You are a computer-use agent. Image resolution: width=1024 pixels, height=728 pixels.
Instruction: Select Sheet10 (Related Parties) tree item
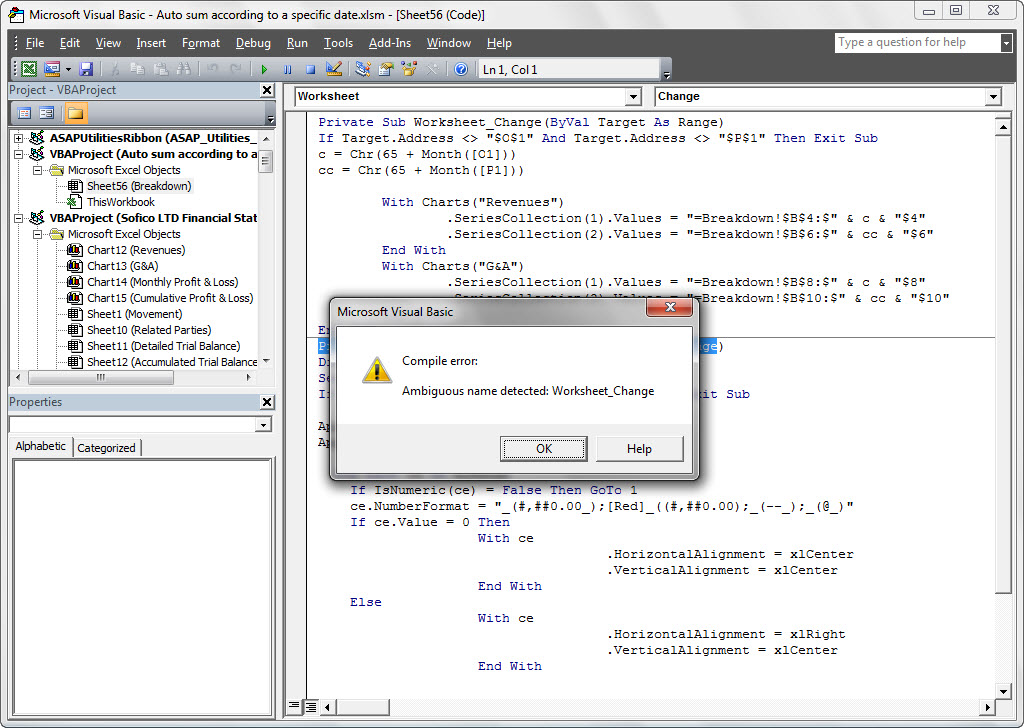[x=149, y=330]
